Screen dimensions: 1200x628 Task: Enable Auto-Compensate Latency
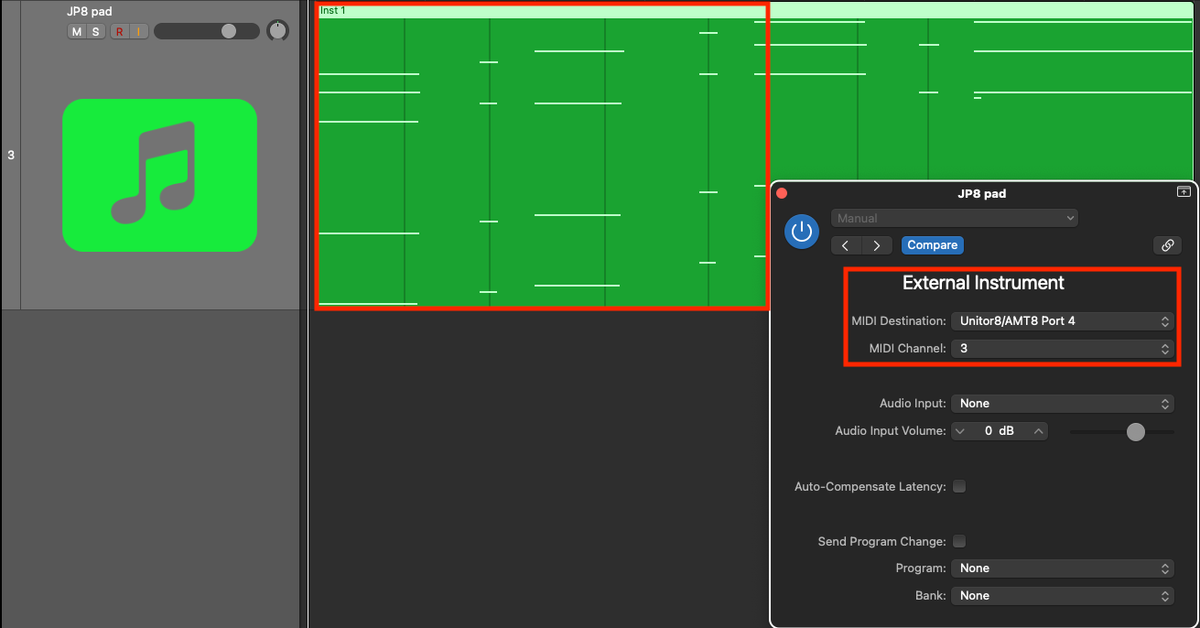click(959, 486)
